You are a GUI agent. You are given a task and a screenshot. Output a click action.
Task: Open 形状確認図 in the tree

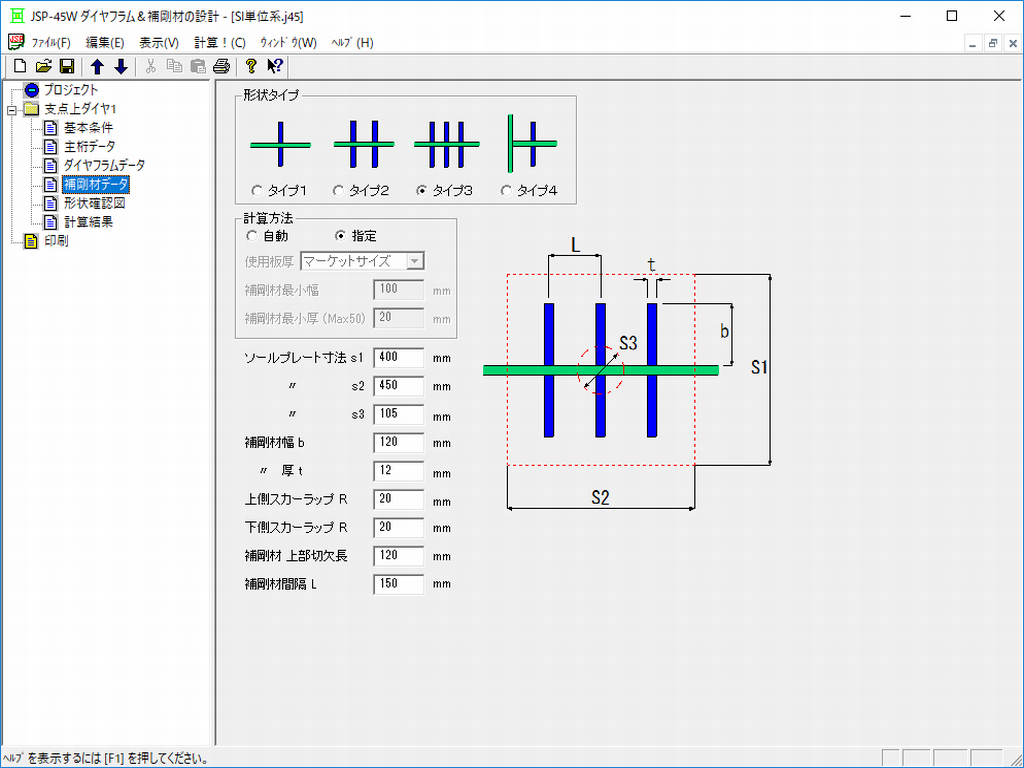coord(94,203)
